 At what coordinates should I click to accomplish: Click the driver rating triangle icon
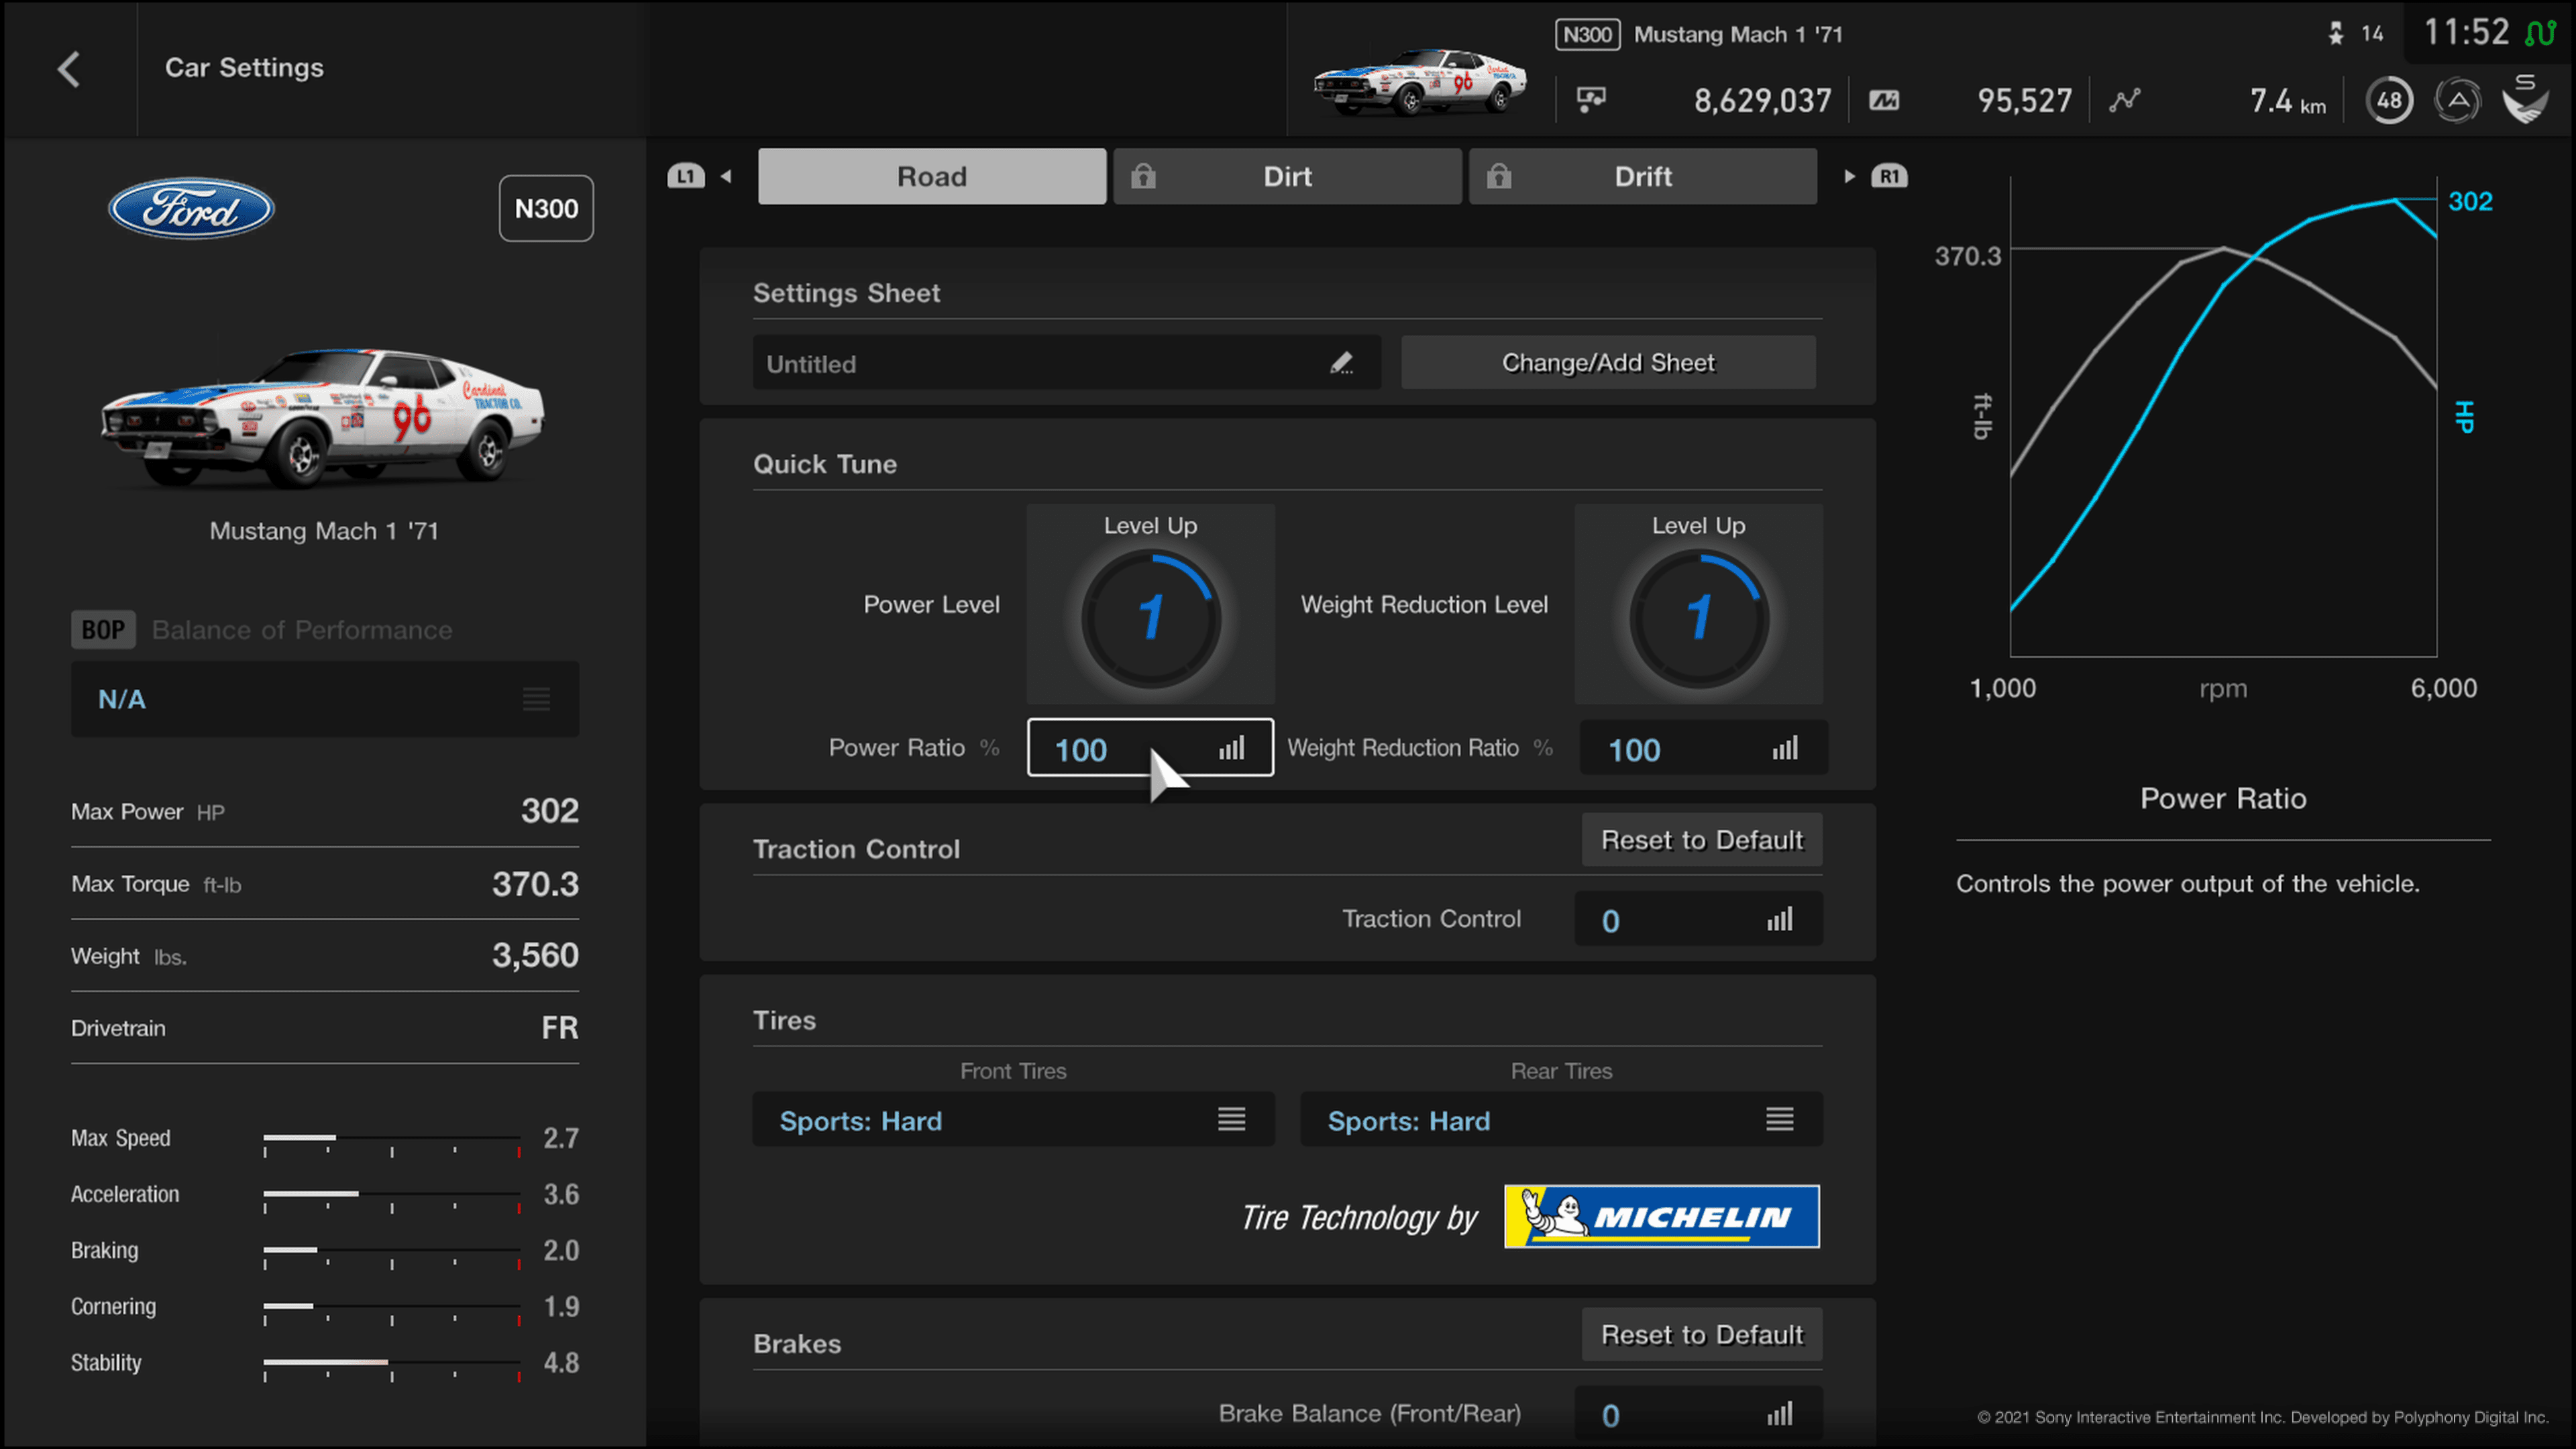coord(2457,100)
